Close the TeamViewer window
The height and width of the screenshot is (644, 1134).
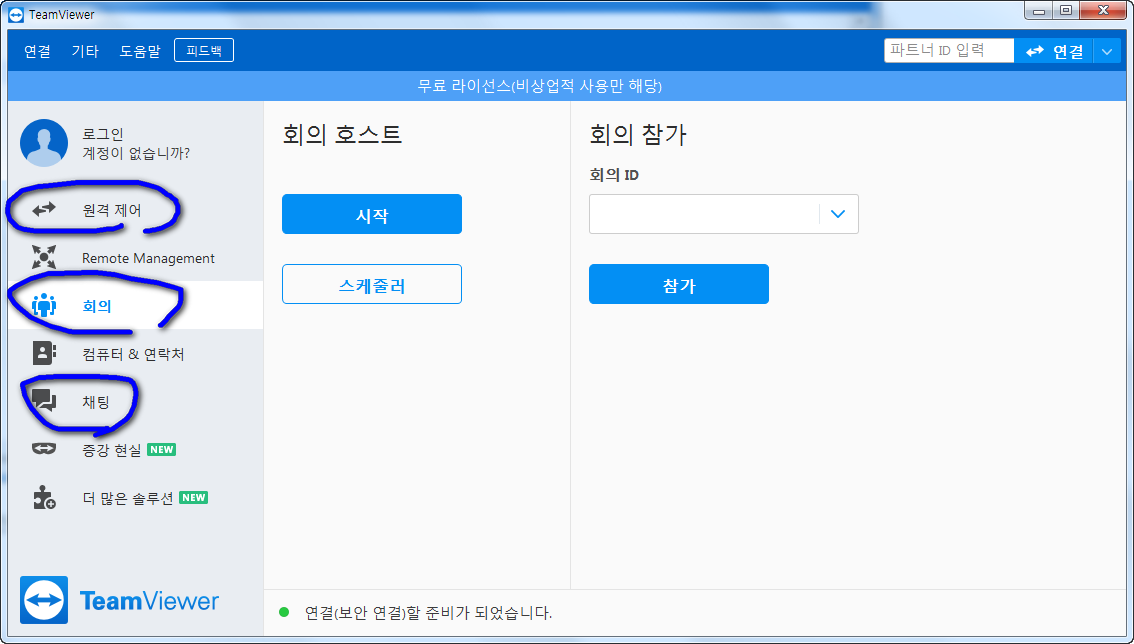1104,10
